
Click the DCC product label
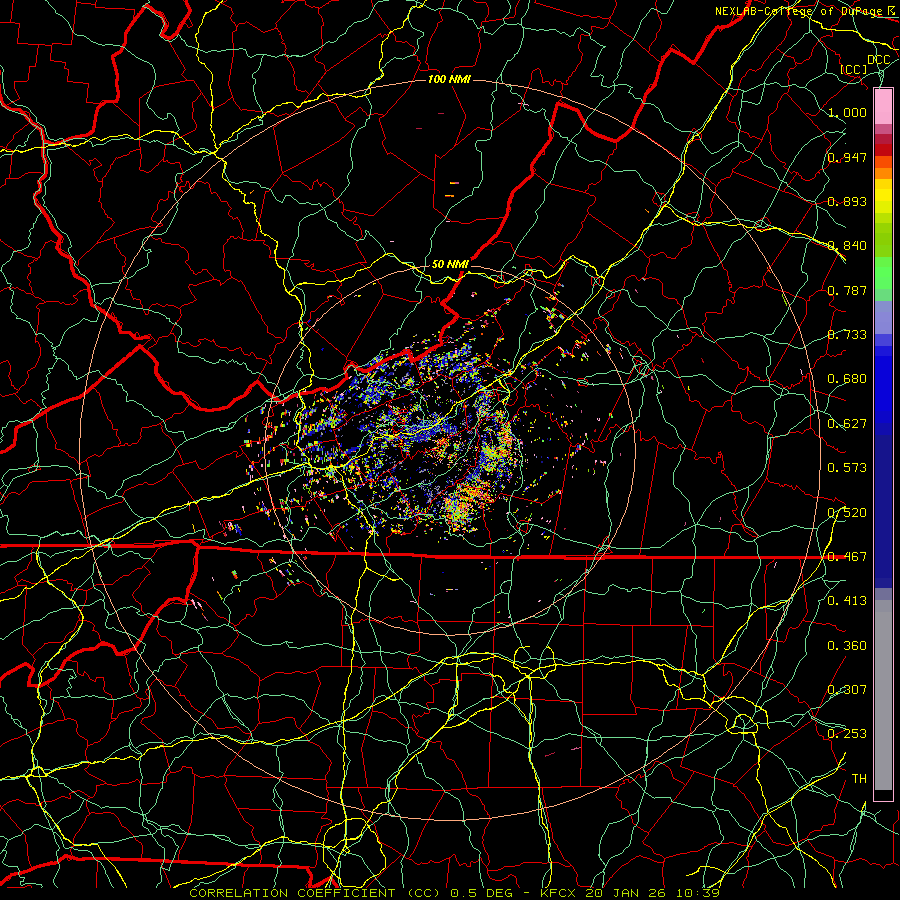click(x=878, y=60)
